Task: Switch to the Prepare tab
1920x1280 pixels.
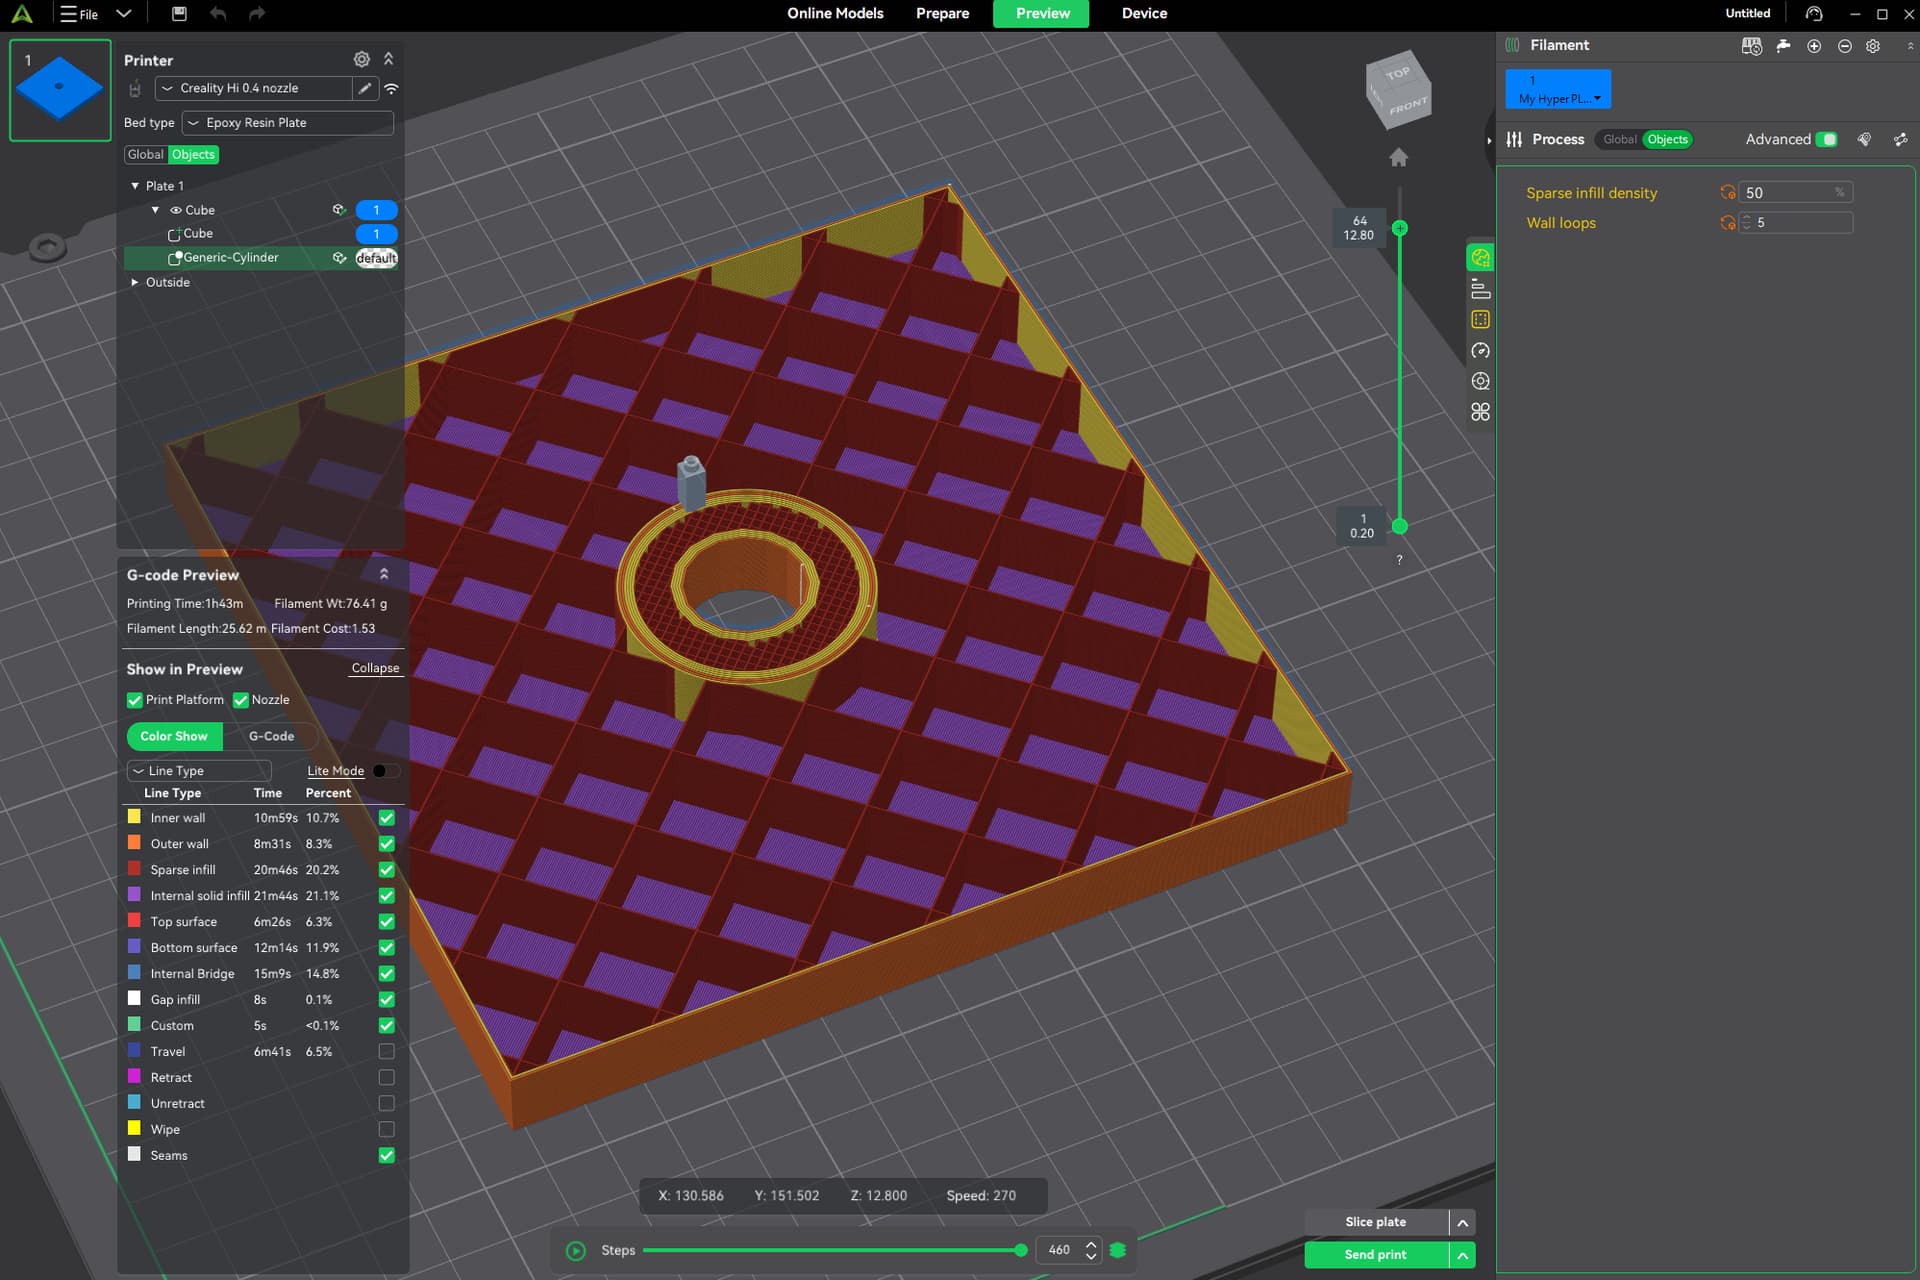Action: [x=942, y=14]
